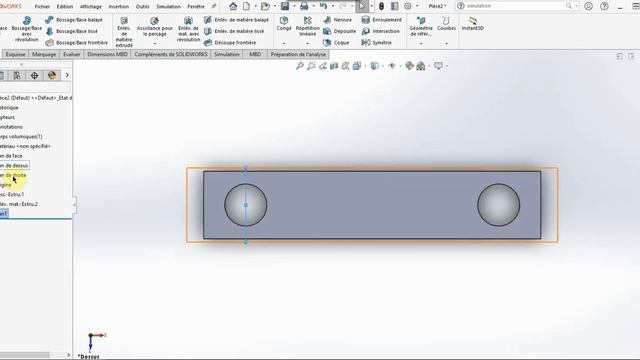
Task: Open the Fichier menu
Action: [x=42, y=7]
